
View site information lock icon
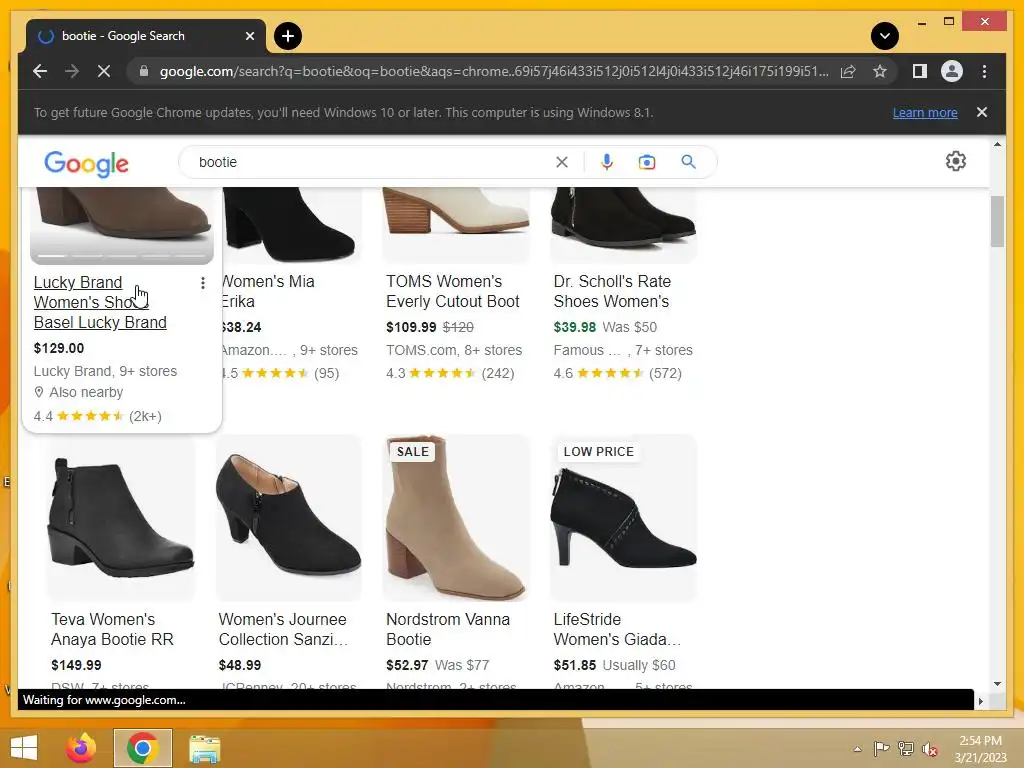coord(144,71)
